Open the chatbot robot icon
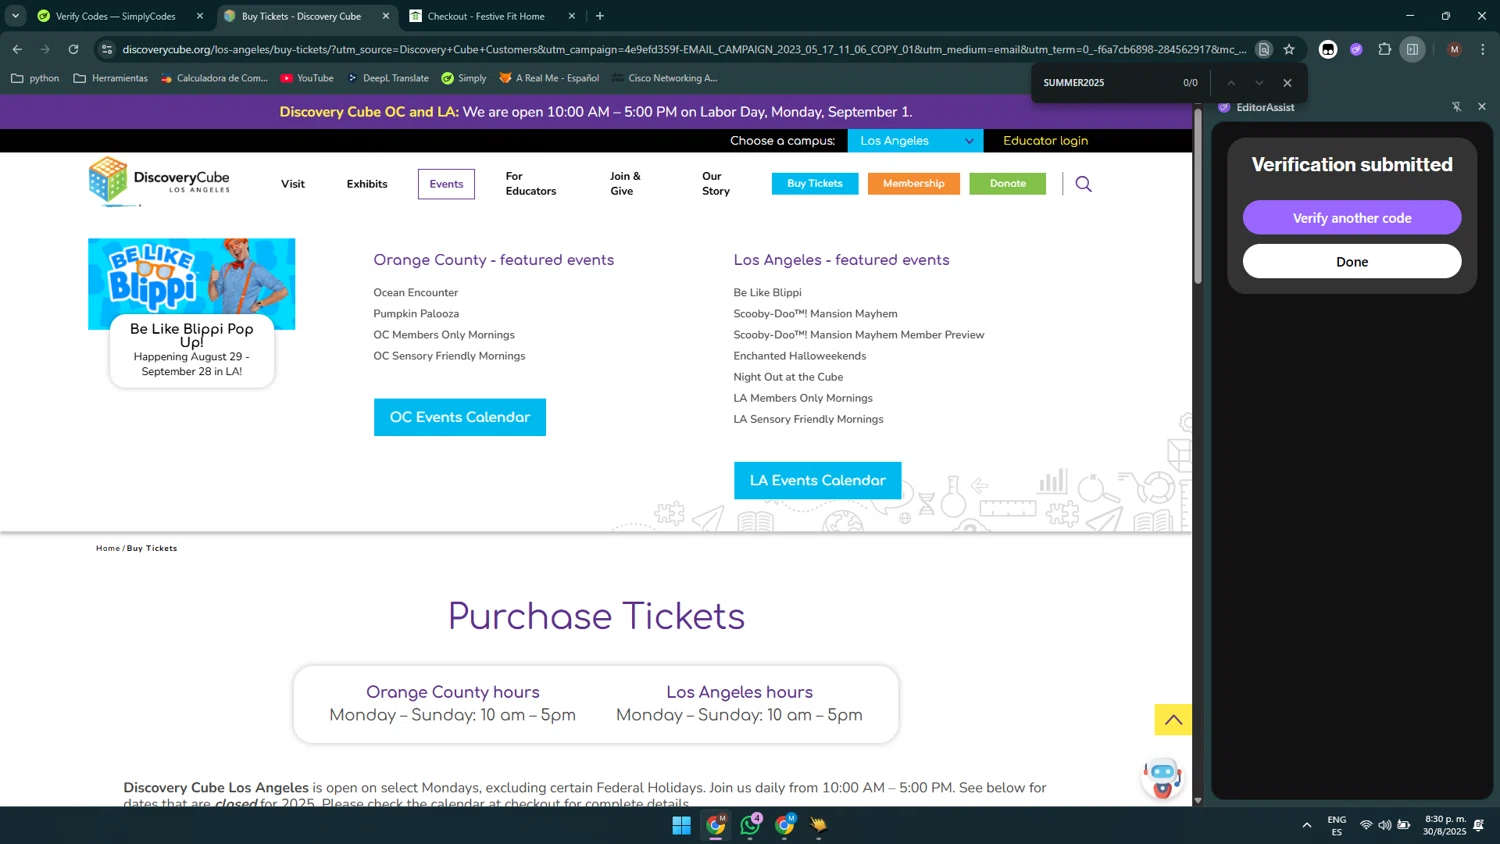1500x844 pixels. pos(1162,778)
